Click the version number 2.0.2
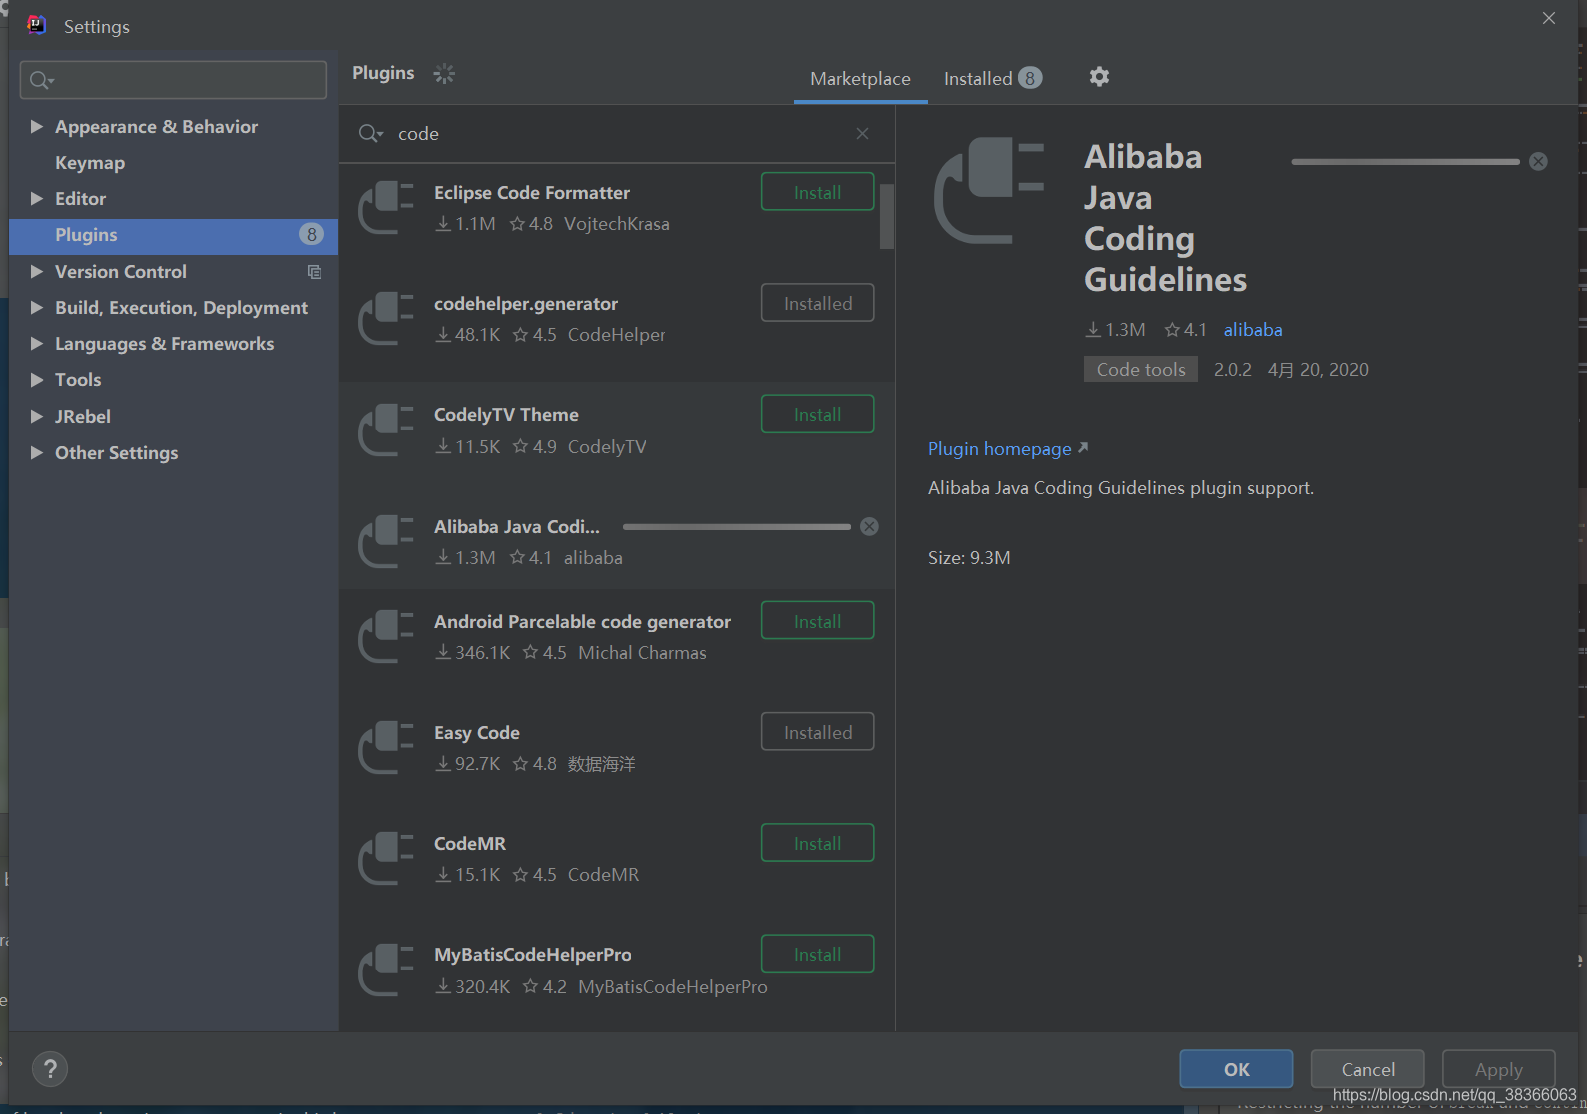Viewport: 1587px width, 1114px height. 1233,370
